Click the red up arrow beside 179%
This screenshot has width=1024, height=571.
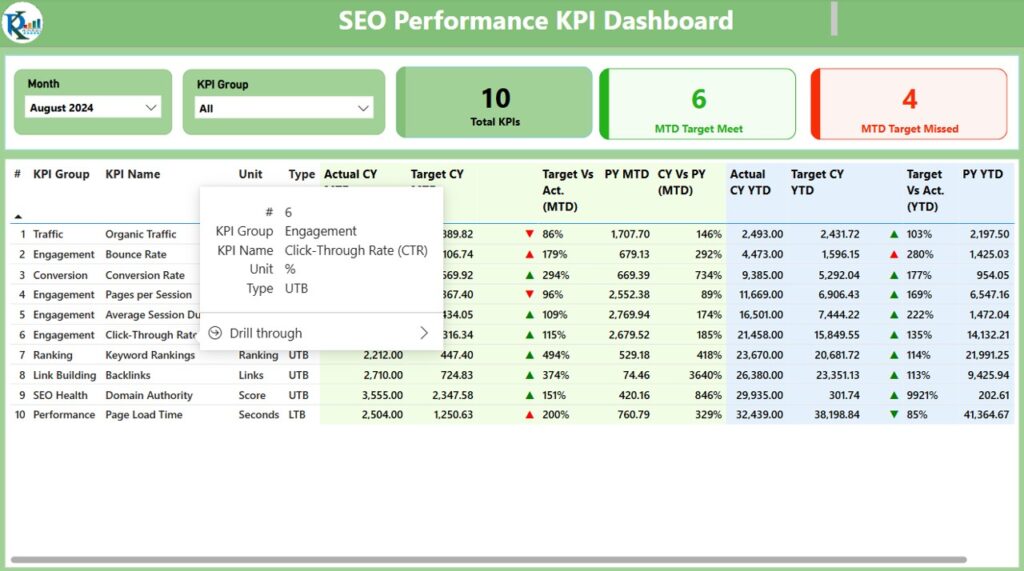pos(530,254)
